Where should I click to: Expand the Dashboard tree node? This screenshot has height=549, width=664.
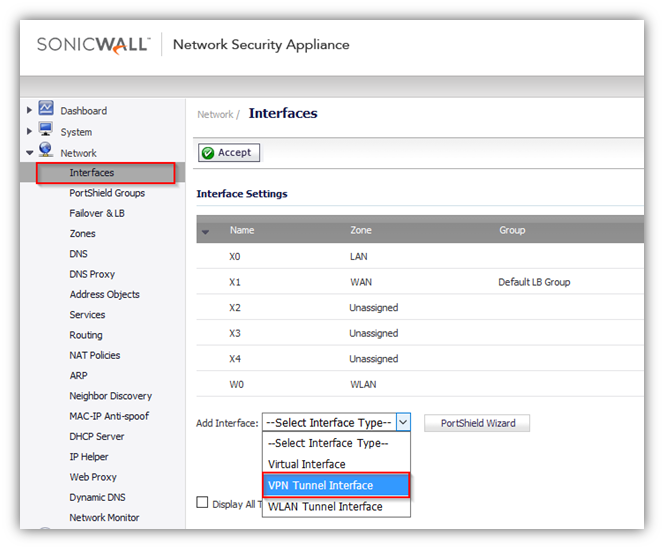tap(29, 111)
